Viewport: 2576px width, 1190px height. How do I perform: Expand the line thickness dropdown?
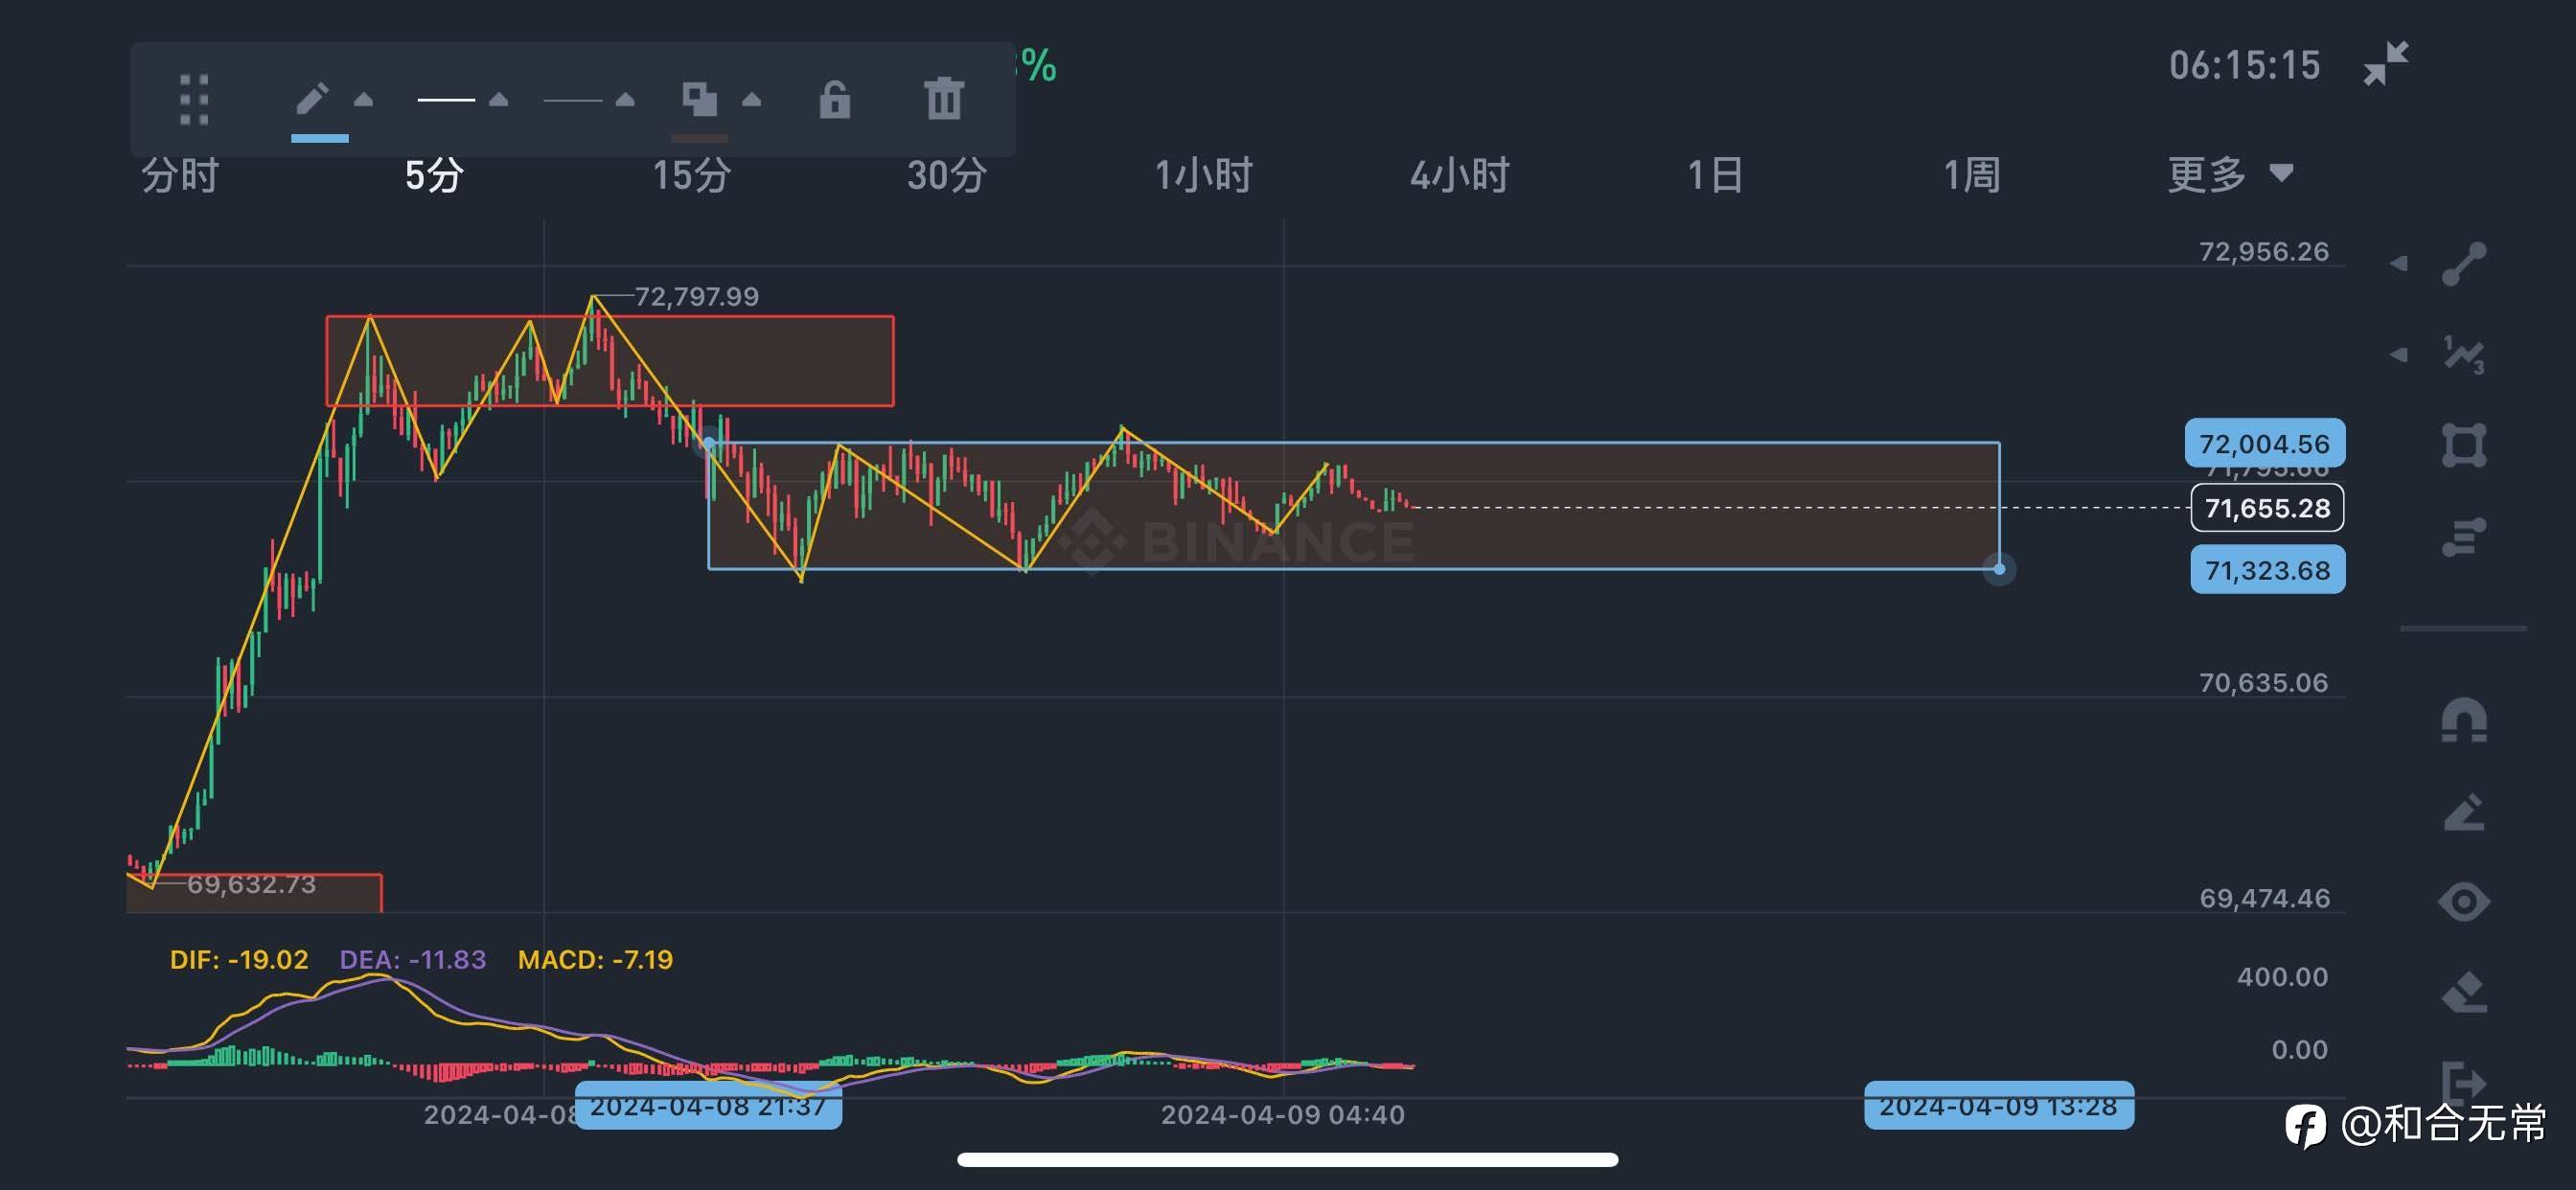coord(498,99)
